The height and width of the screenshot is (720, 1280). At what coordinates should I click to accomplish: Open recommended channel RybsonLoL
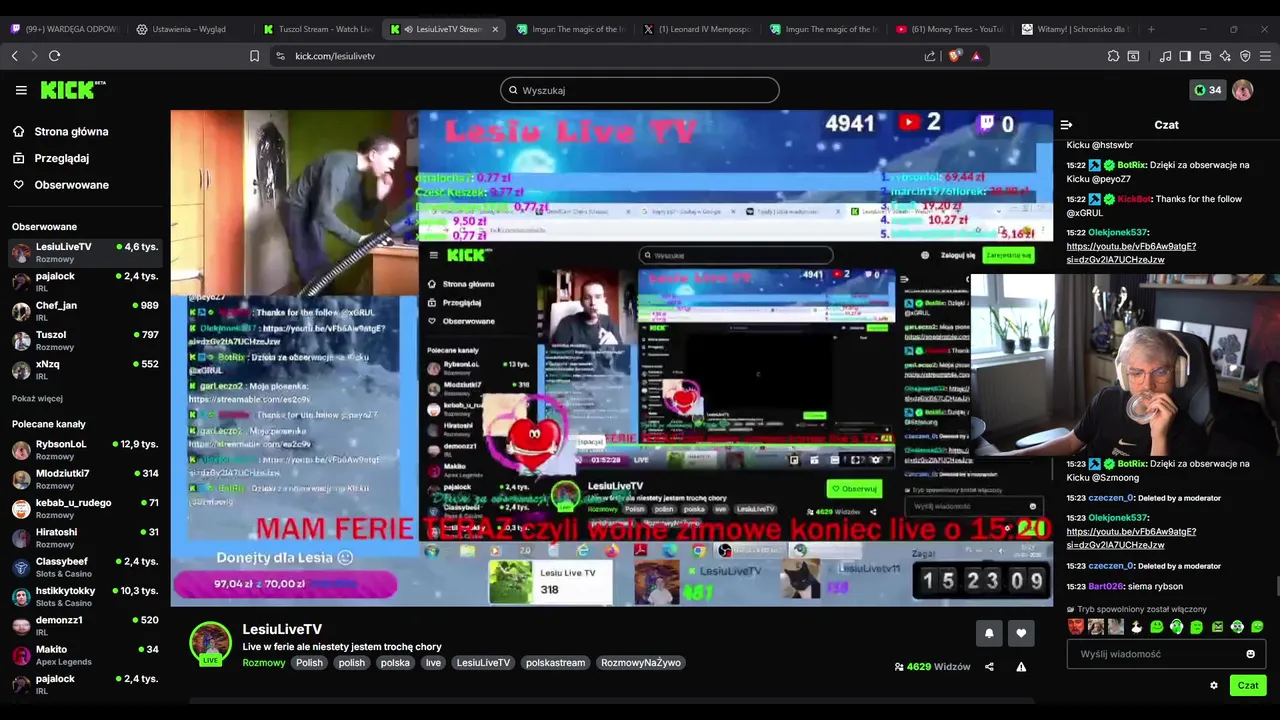[85, 450]
